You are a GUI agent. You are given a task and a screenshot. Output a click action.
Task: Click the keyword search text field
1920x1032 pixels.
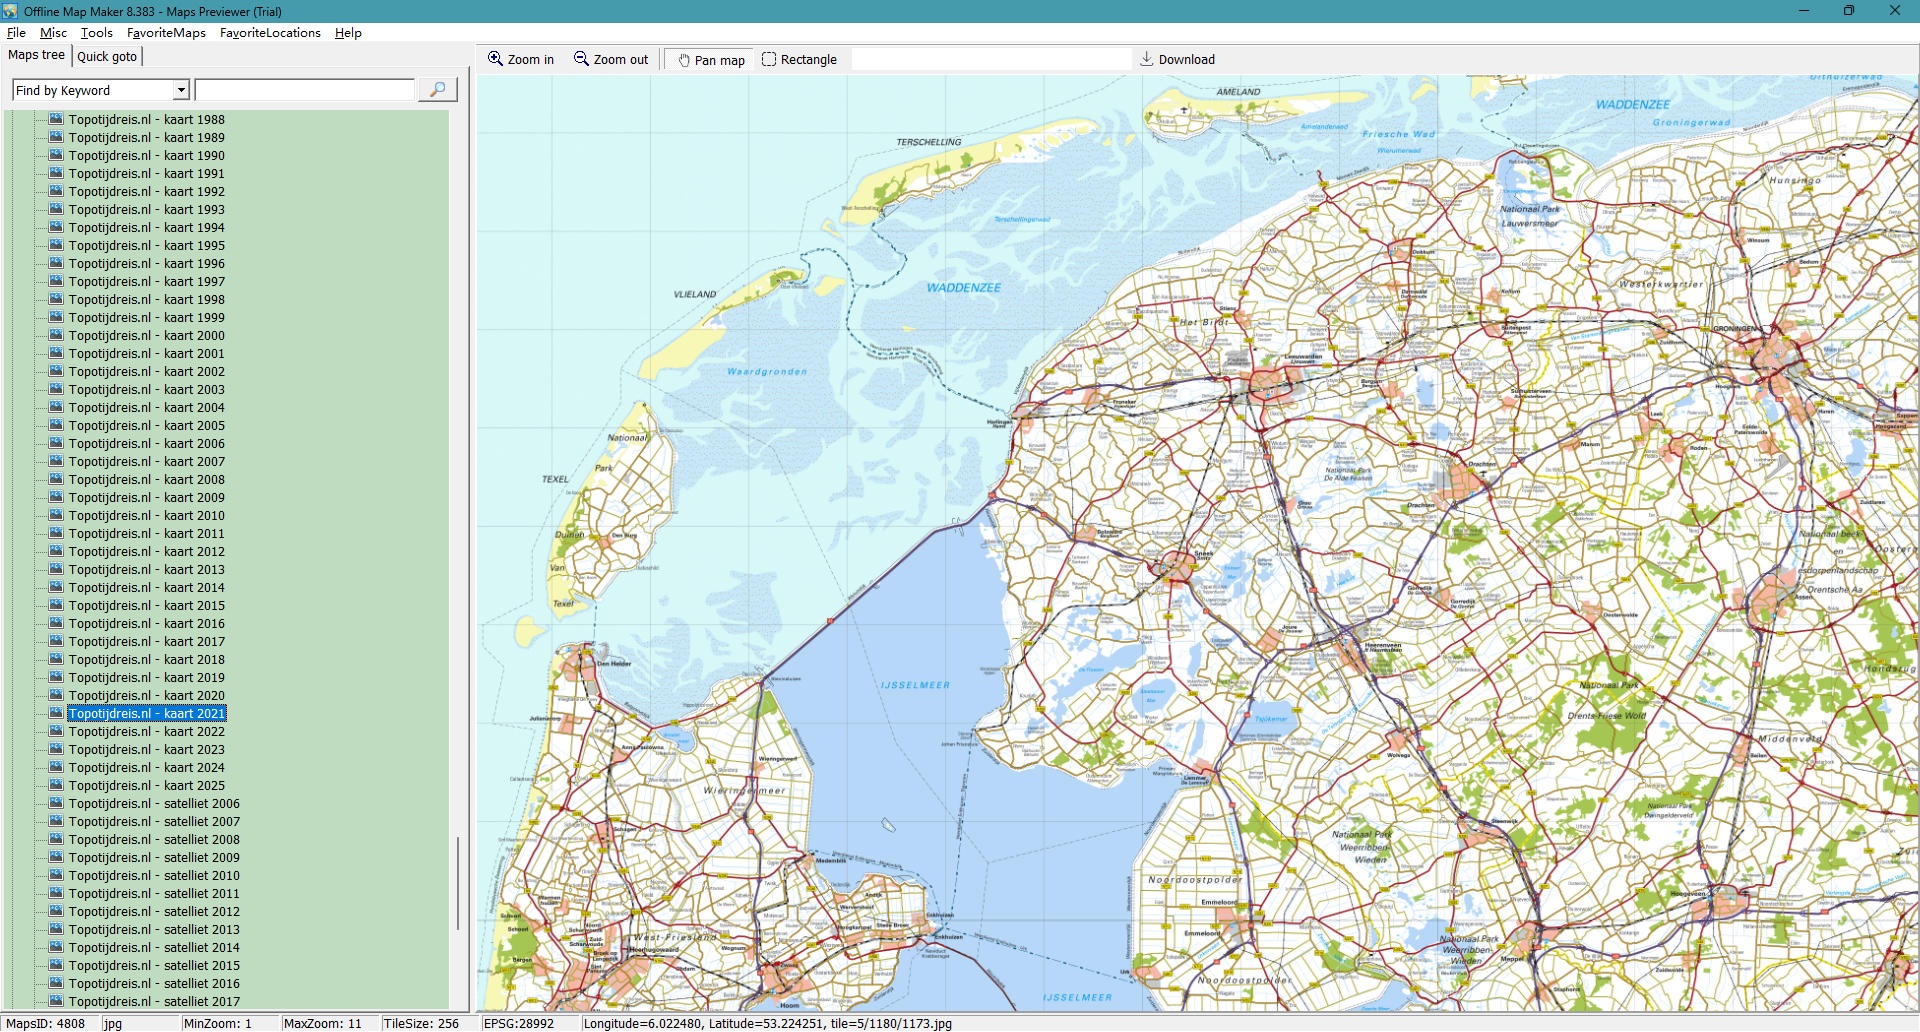coord(304,90)
